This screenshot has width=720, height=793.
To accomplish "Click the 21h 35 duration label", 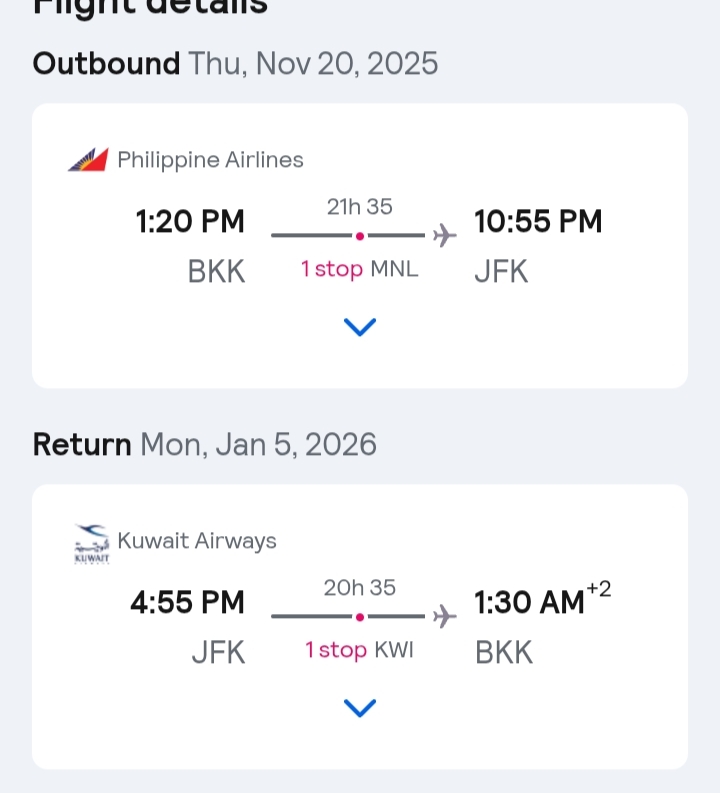I will [359, 206].
